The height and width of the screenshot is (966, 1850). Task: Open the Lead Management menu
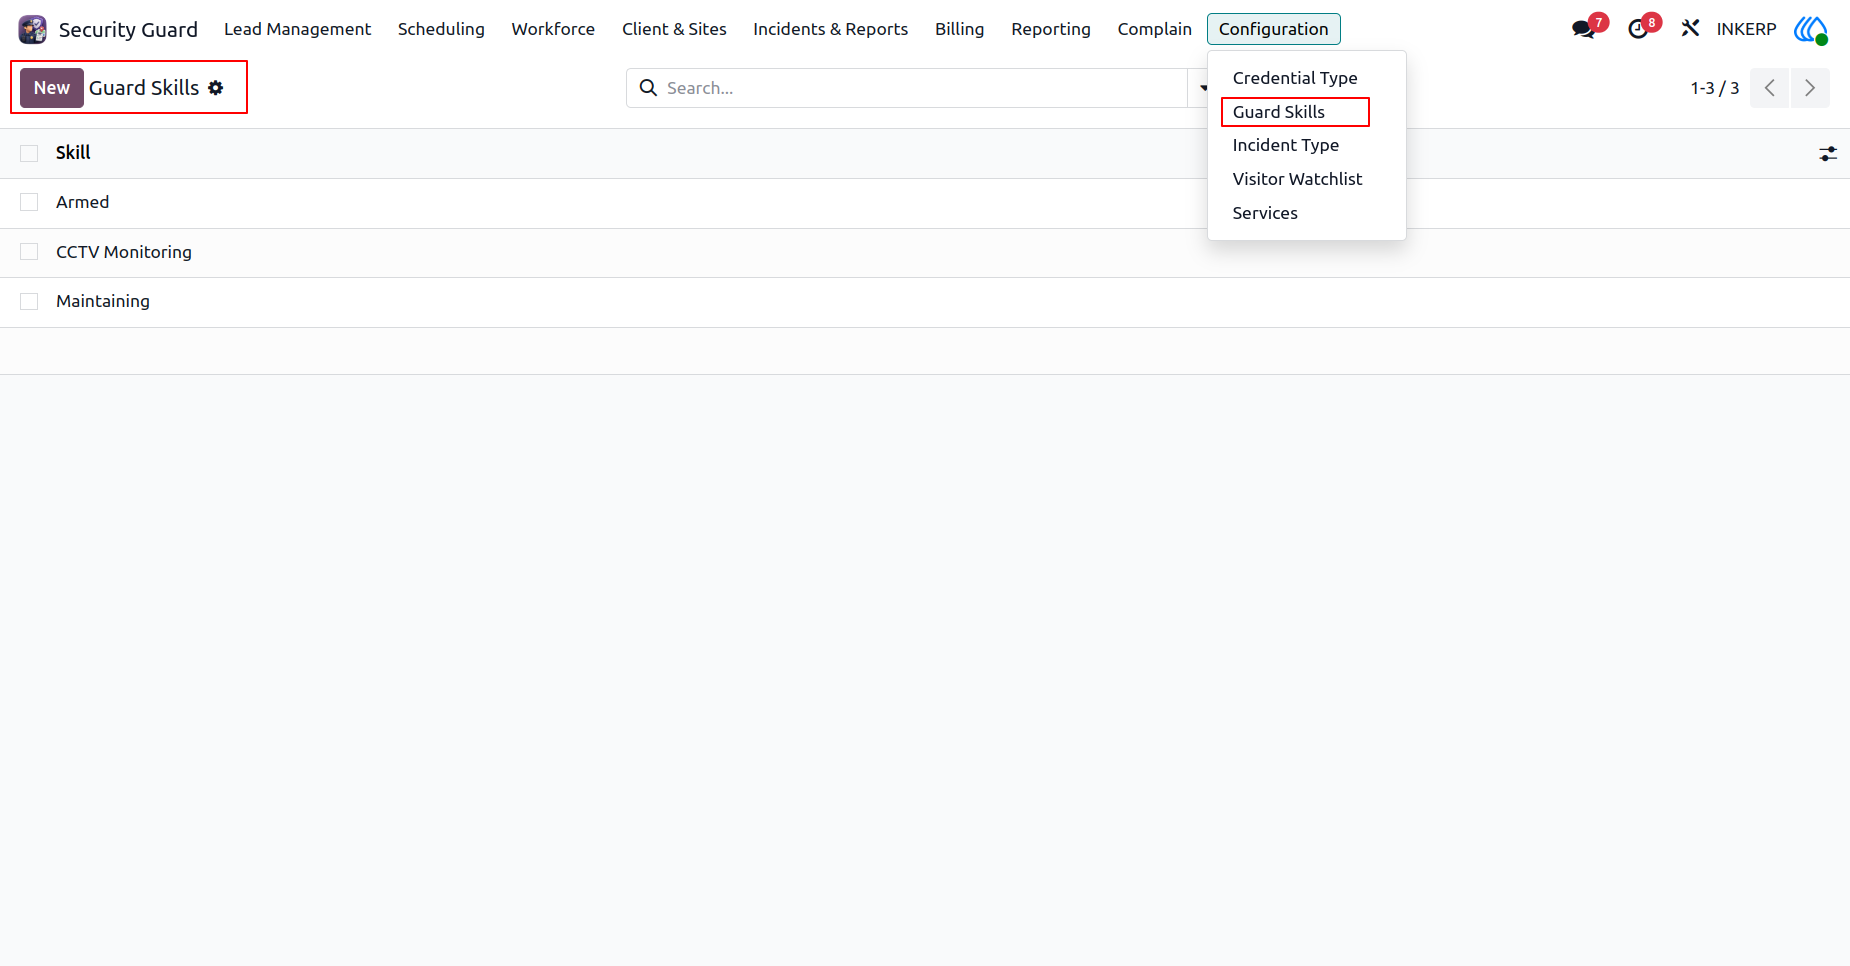297,29
